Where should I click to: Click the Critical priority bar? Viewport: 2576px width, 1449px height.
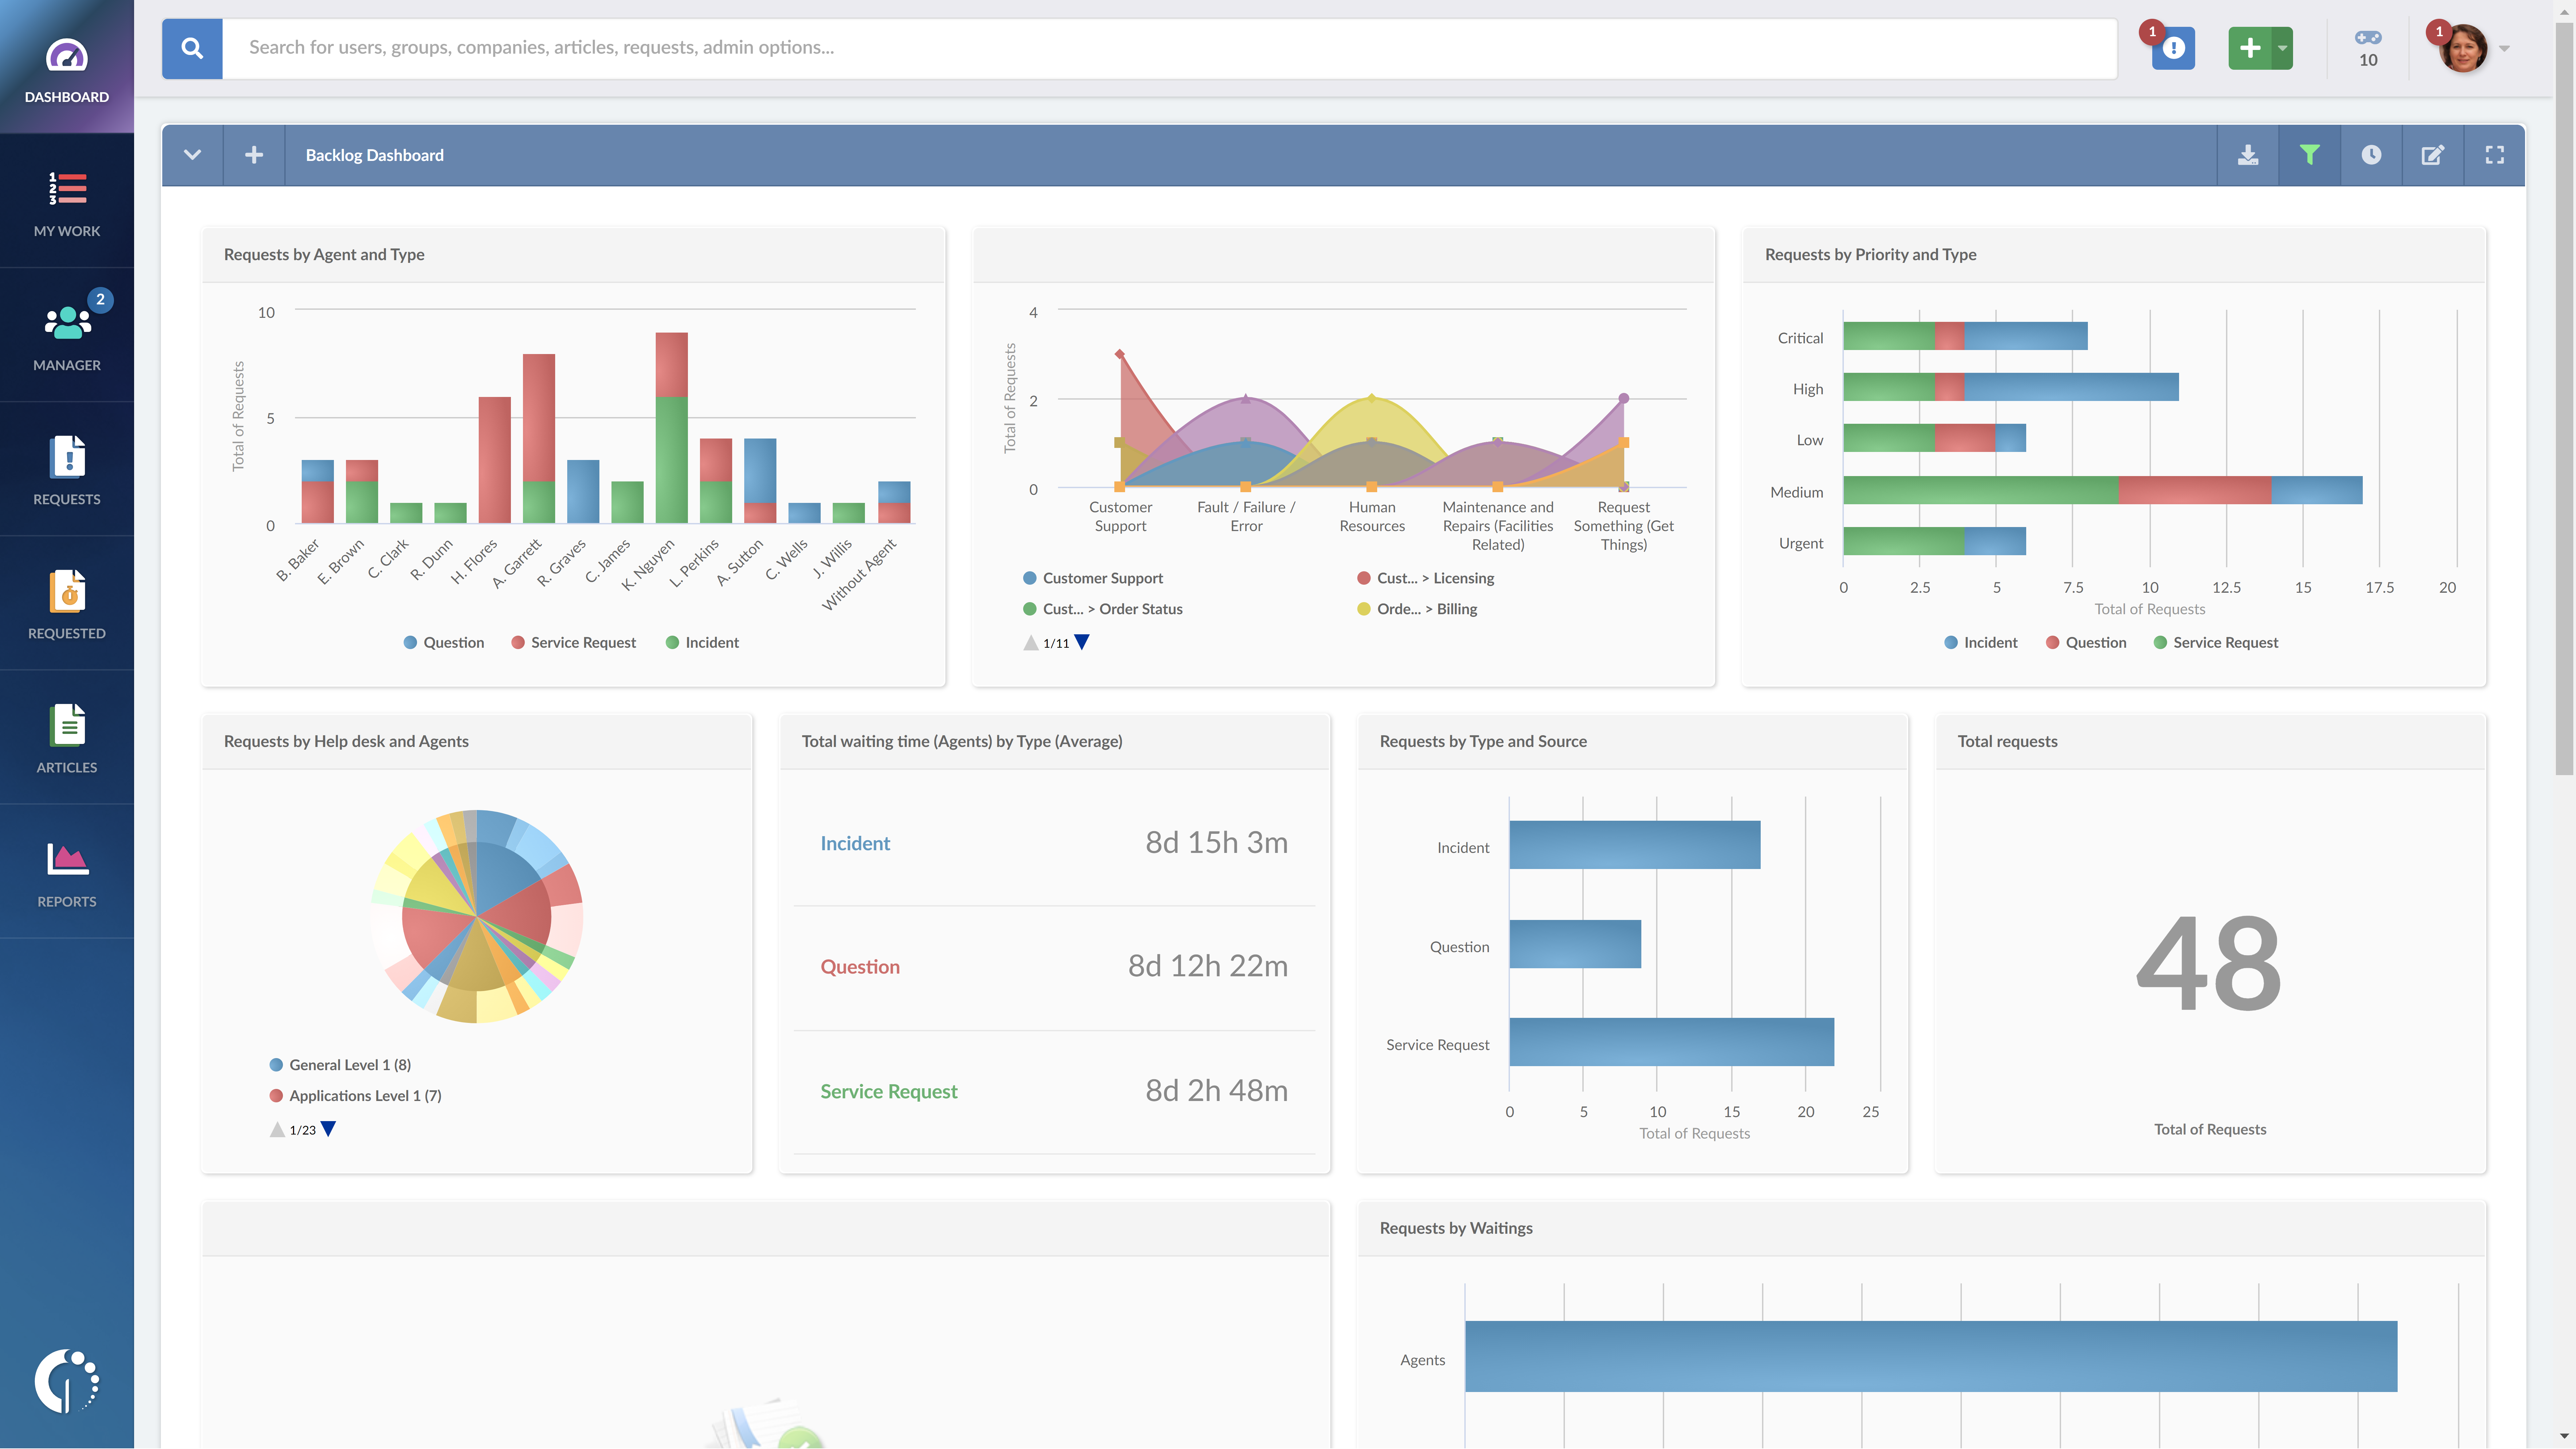click(1966, 336)
